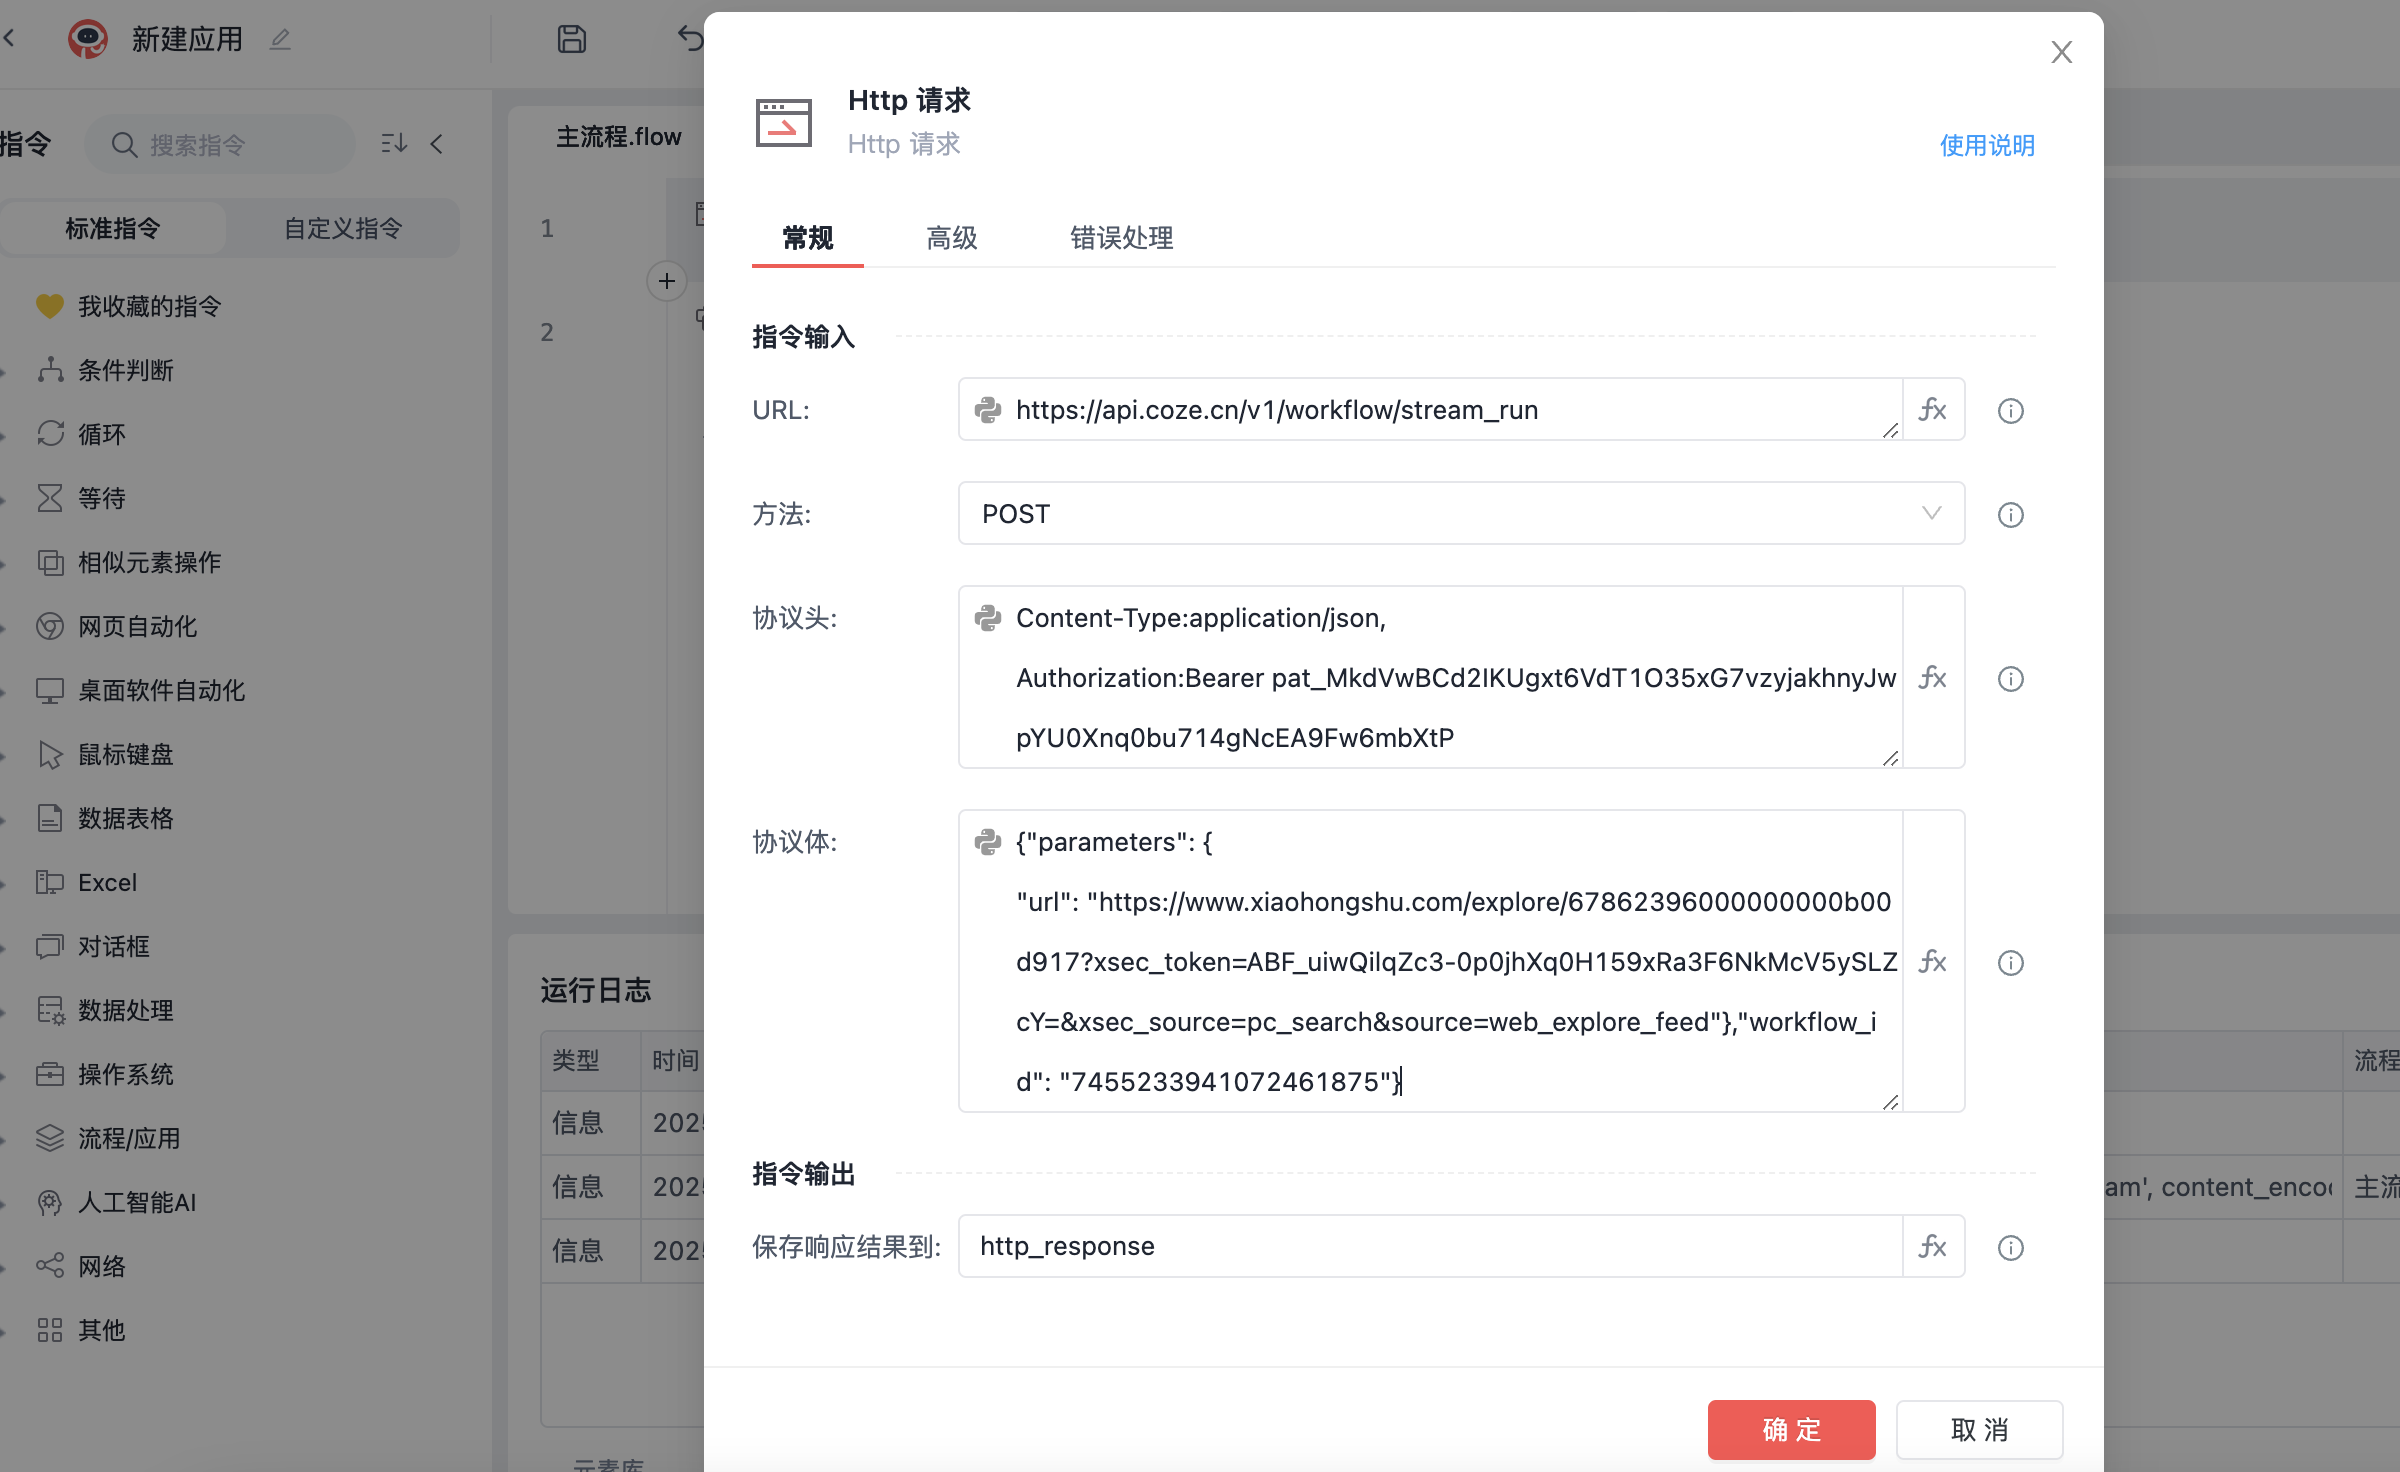Click fx icon beside 保存响应结果到 field
The height and width of the screenshot is (1472, 2400).
click(x=1932, y=1246)
